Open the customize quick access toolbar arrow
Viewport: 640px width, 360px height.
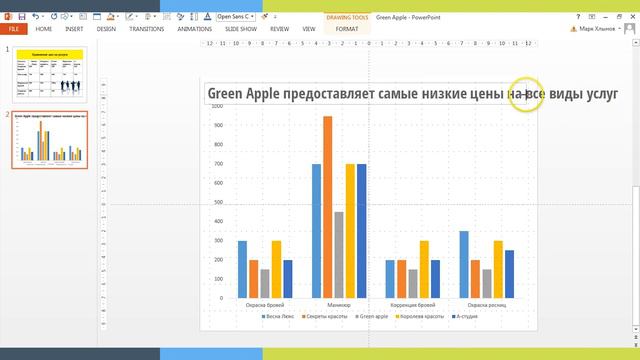coord(275,17)
